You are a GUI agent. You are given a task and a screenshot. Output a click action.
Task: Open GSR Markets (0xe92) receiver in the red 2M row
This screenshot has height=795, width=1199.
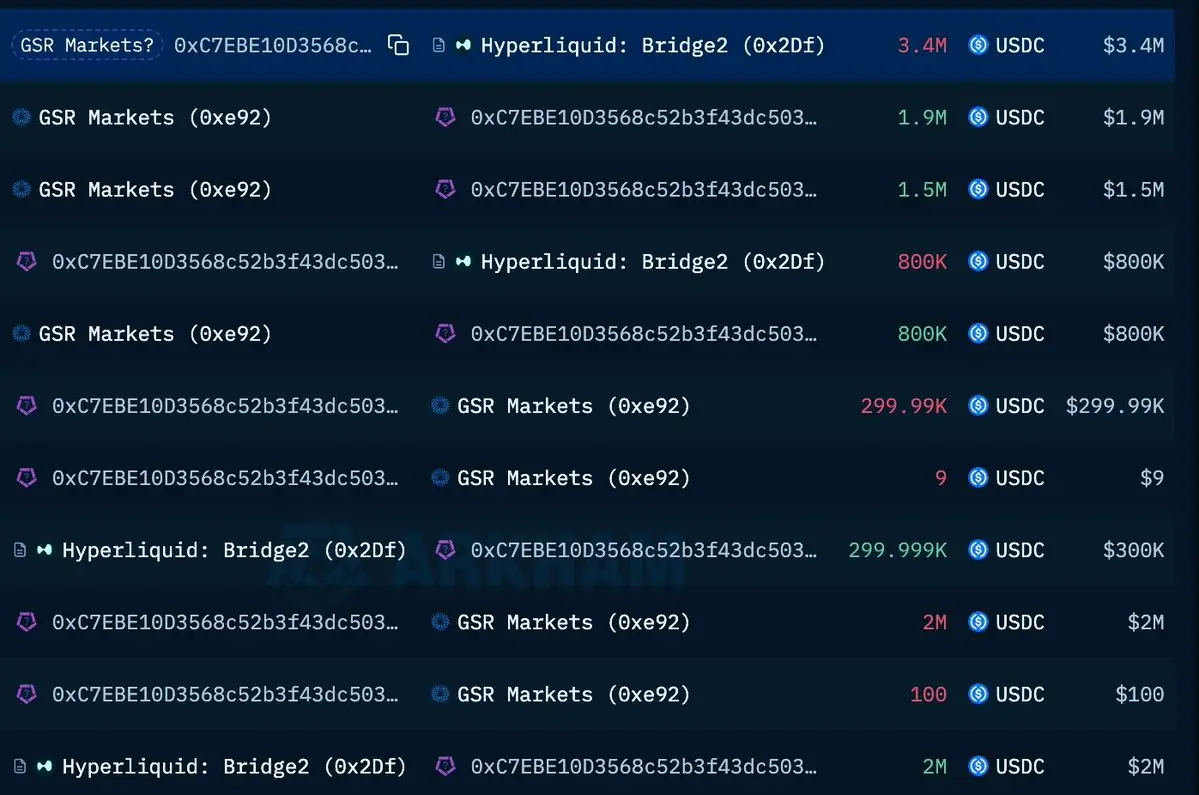574,621
